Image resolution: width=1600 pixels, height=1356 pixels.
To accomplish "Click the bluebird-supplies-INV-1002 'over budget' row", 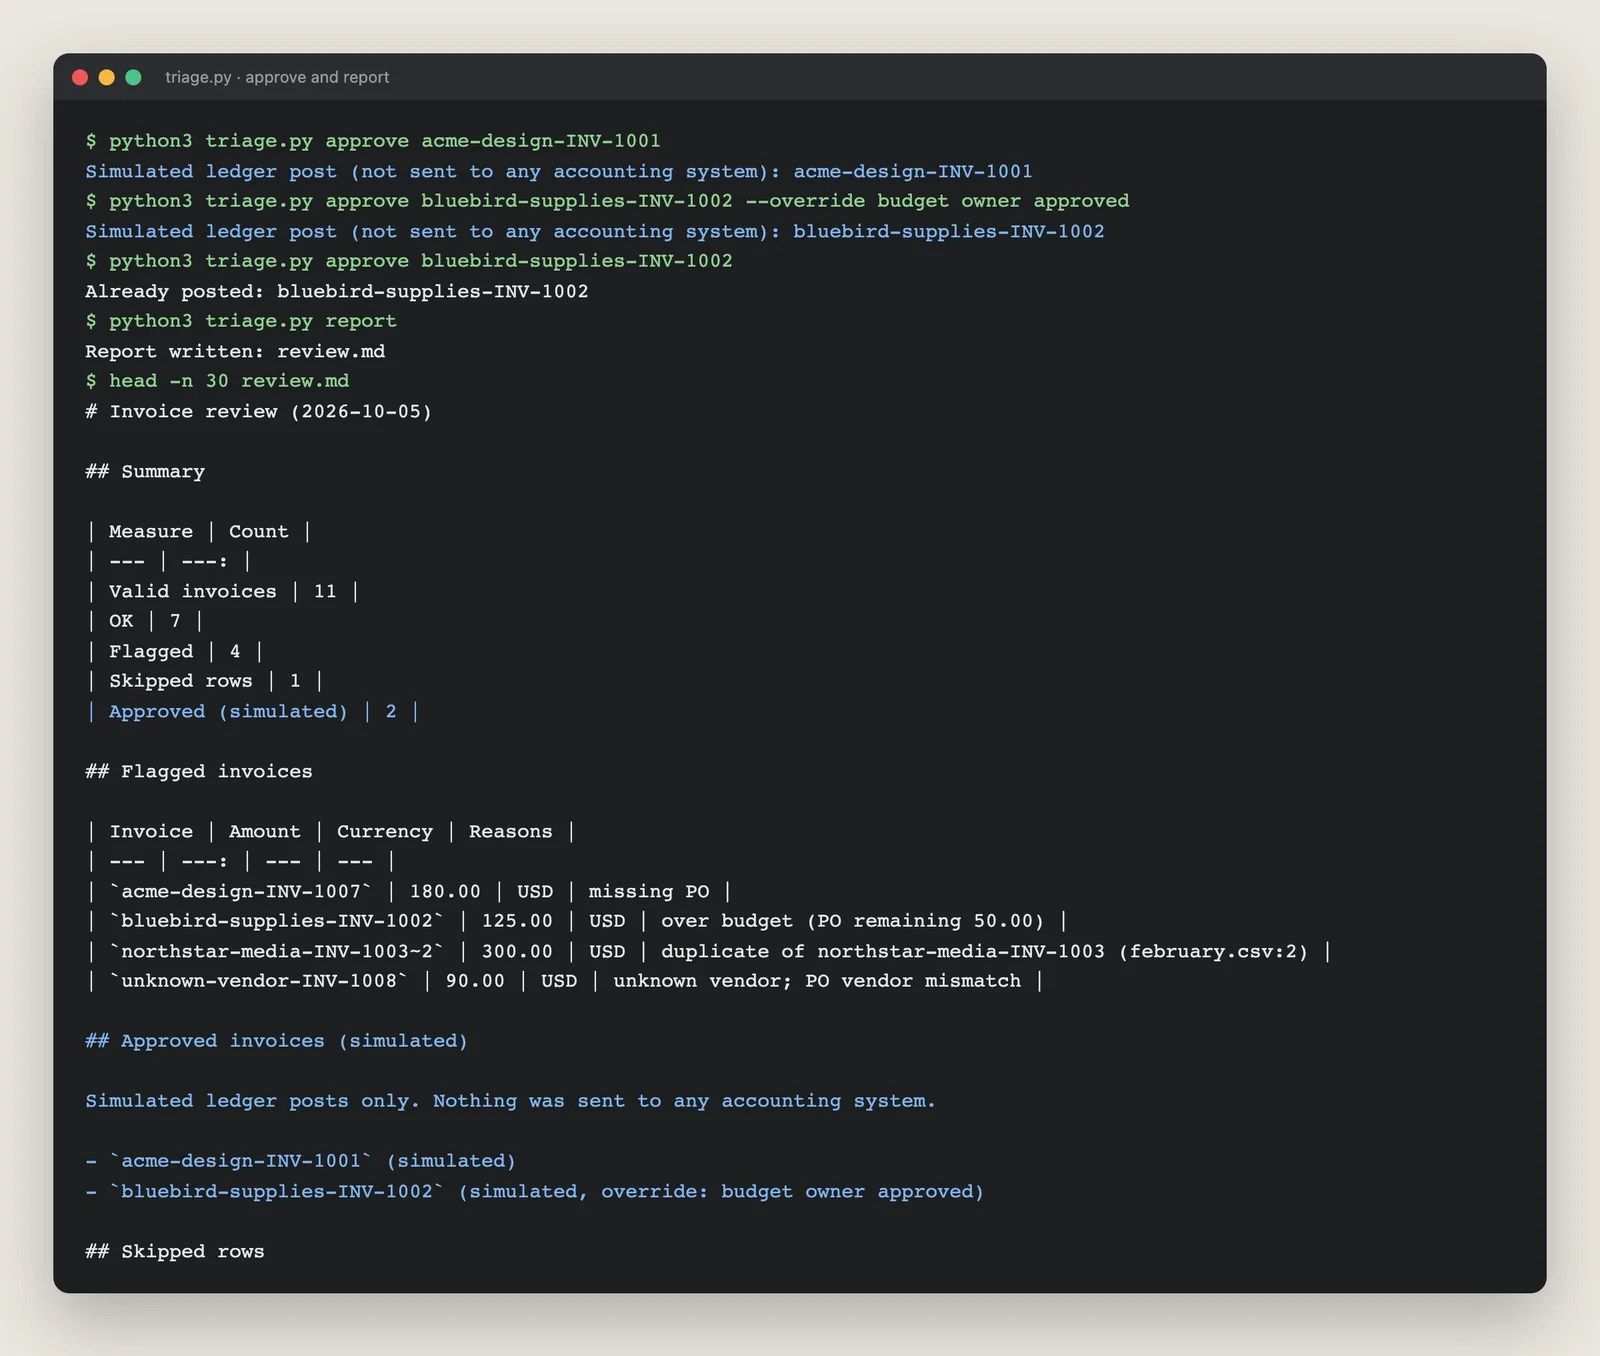I will click(x=577, y=921).
